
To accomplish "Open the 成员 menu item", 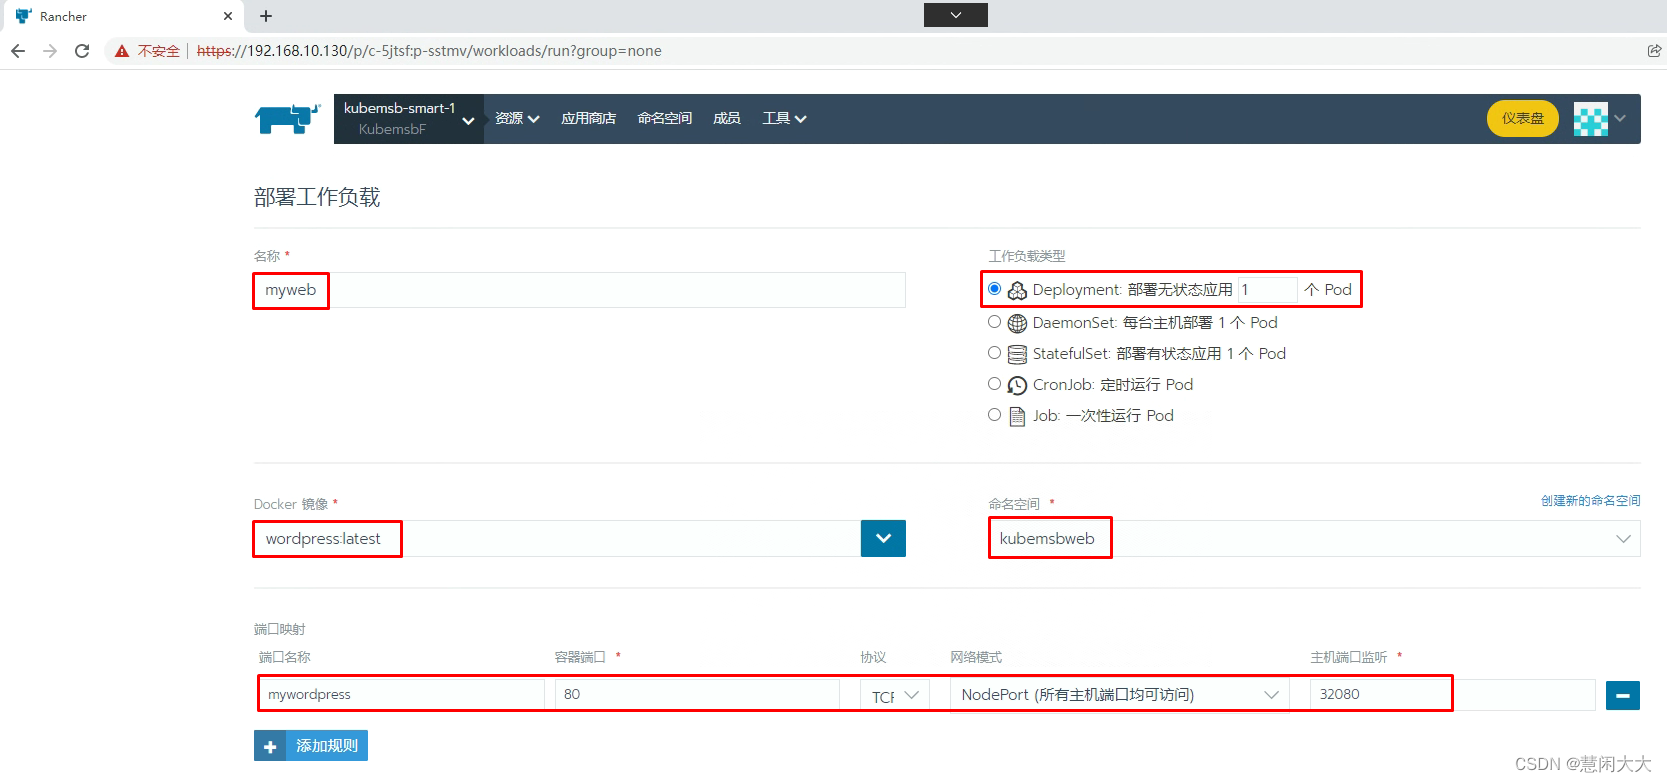I will (x=727, y=119).
